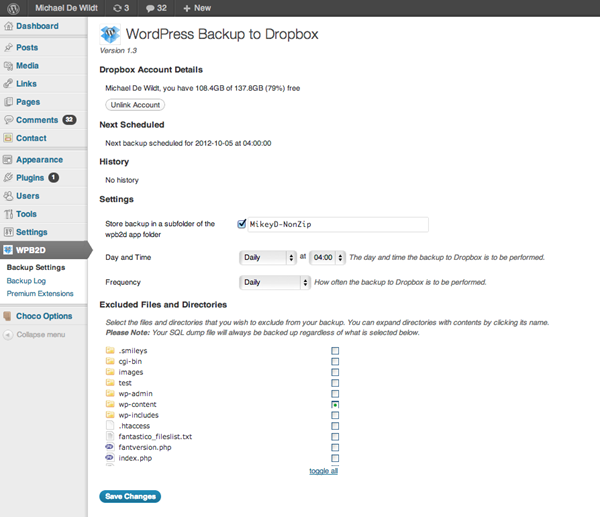
Task: Expand the images directory
Action: pos(131,372)
